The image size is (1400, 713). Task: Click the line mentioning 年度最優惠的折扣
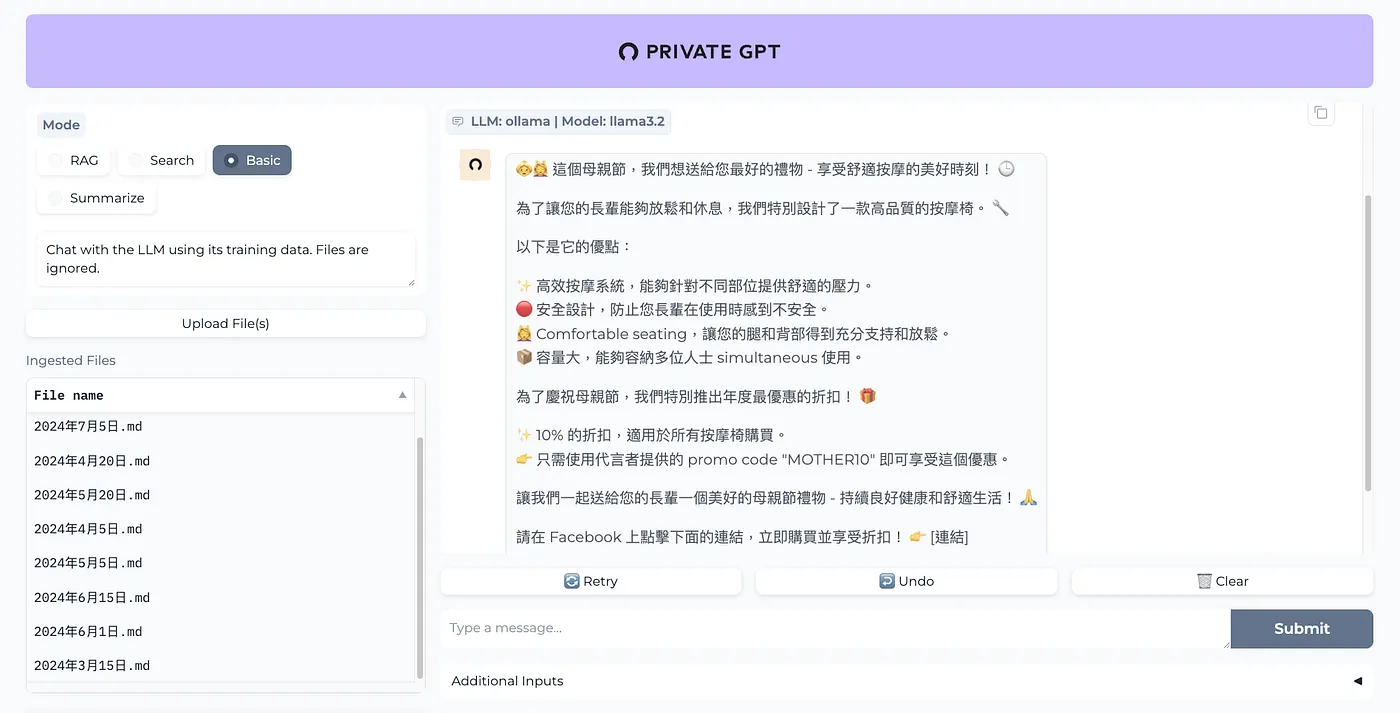click(x=696, y=397)
